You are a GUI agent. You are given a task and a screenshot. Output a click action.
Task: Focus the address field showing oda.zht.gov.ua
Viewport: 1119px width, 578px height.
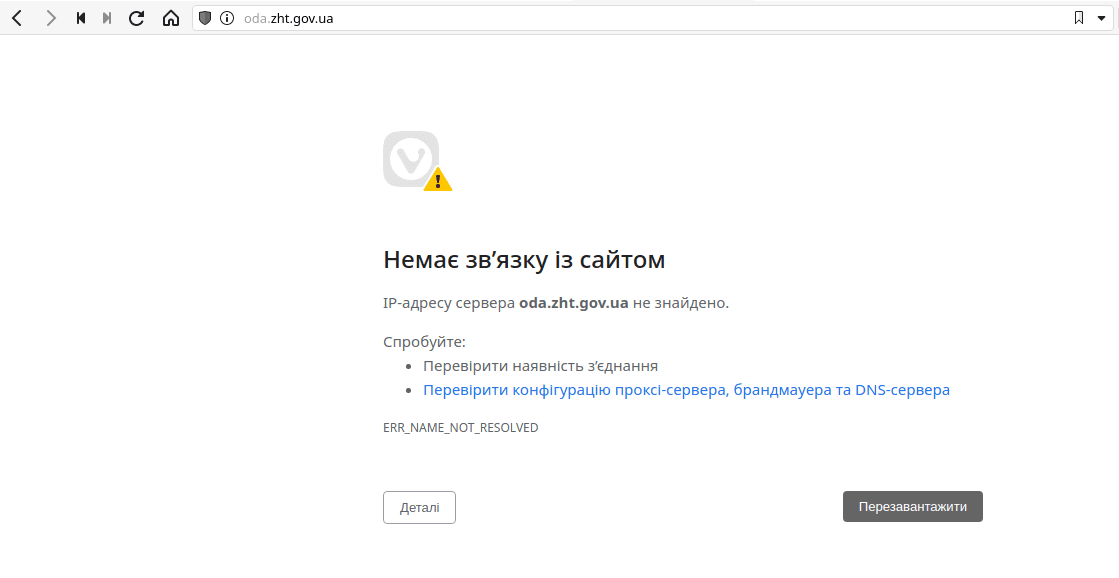coord(600,18)
